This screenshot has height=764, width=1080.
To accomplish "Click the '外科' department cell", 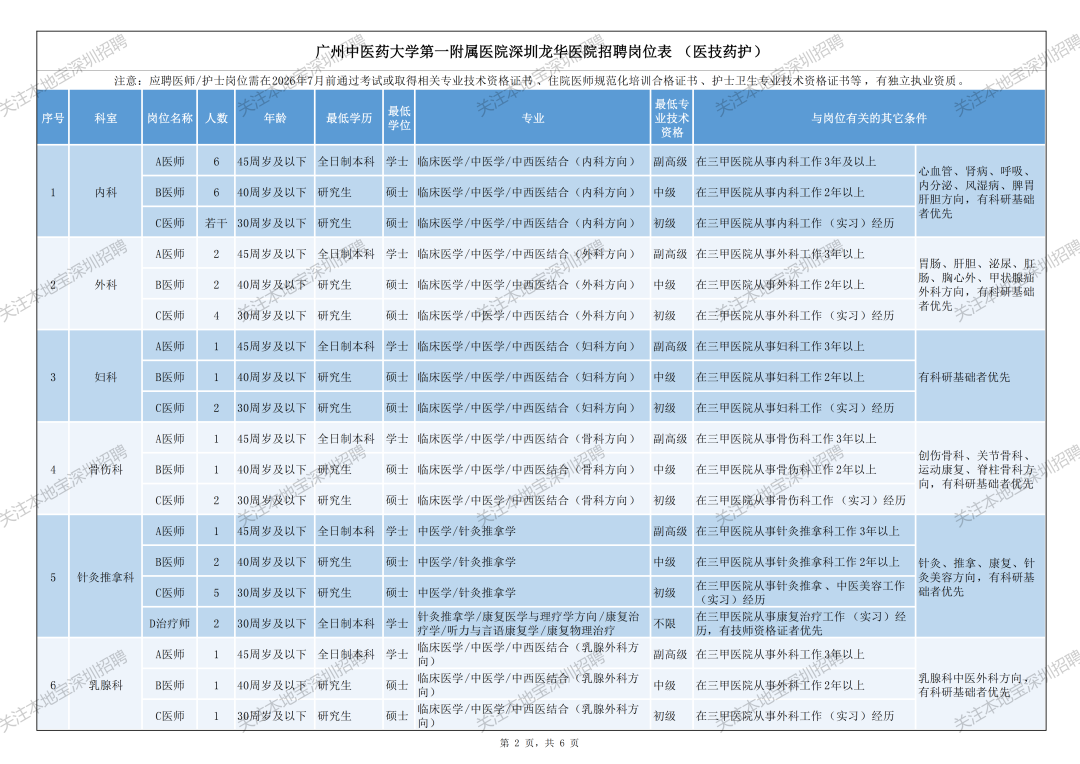I will [105, 285].
